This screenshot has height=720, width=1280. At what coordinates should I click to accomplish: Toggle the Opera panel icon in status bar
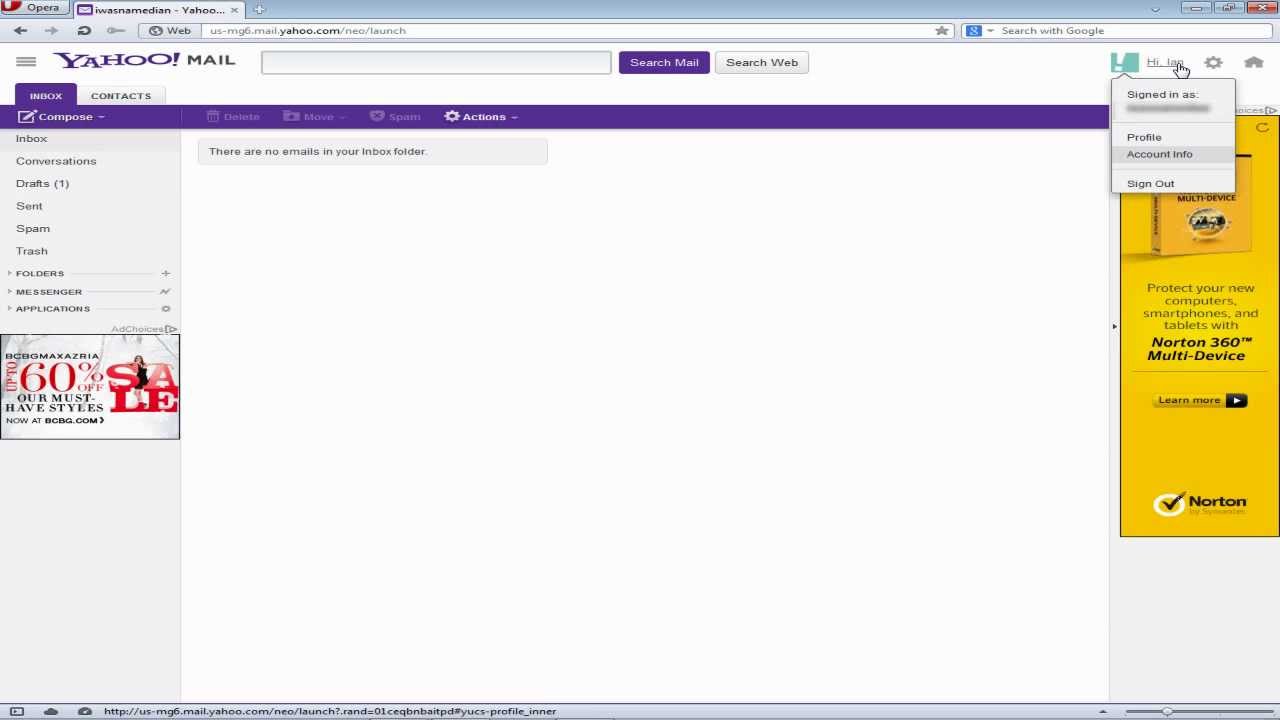(x=16, y=711)
